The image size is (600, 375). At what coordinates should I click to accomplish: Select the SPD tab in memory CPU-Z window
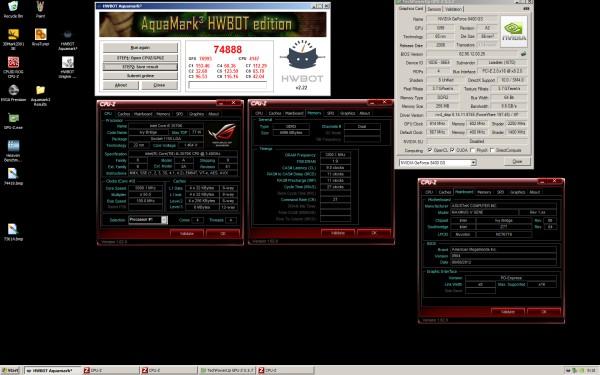330,113
